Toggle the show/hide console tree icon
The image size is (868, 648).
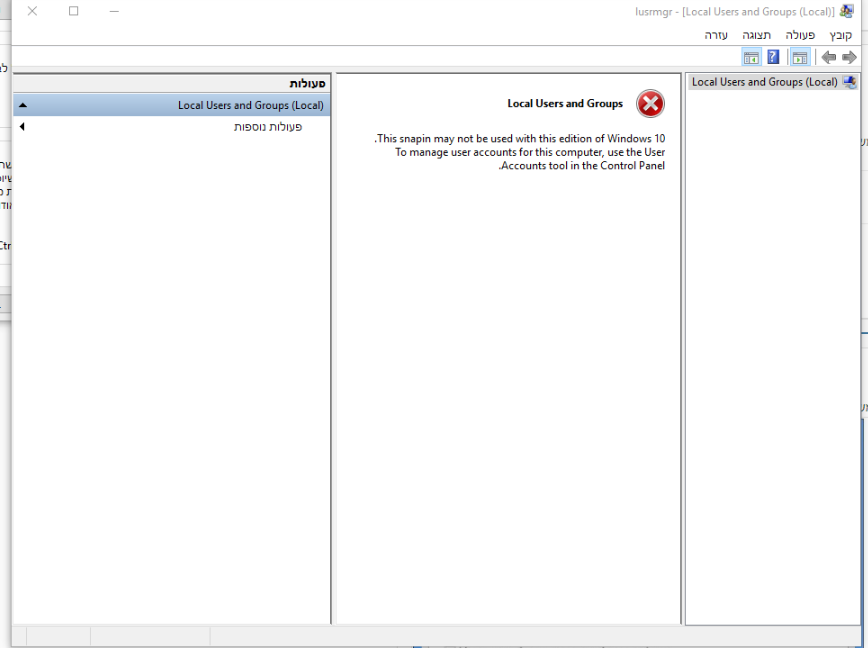pyautogui.click(x=800, y=57)
